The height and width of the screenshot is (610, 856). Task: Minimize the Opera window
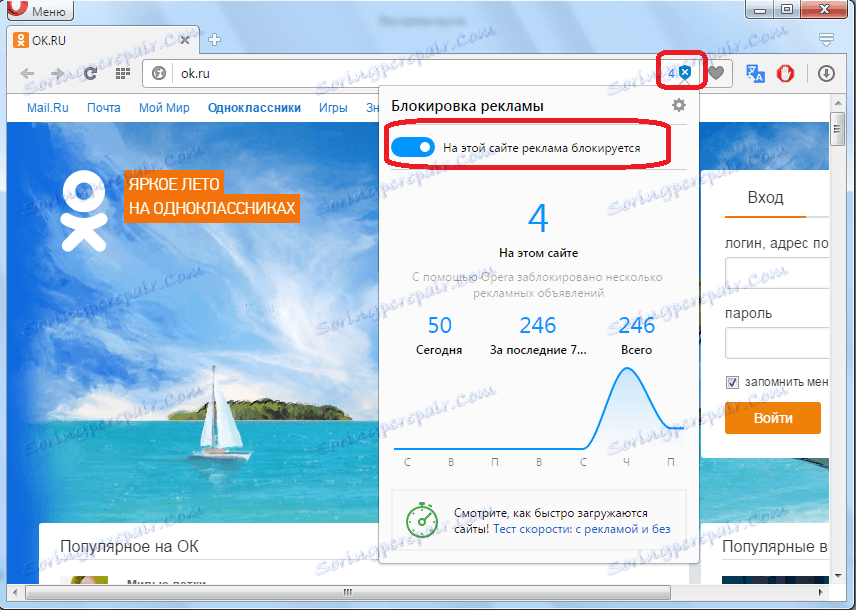click(759, 9)
